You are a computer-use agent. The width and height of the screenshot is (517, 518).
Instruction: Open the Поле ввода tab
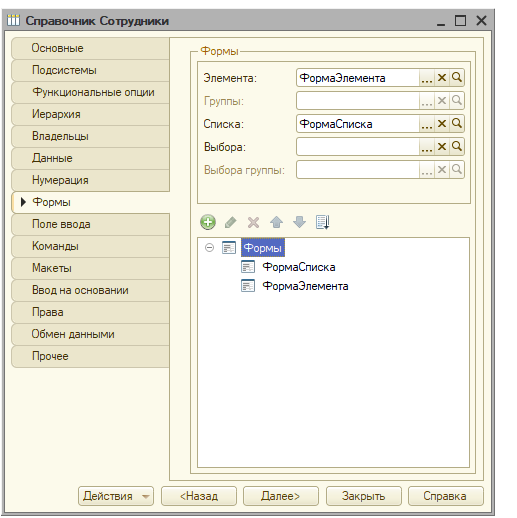point(90,224)
